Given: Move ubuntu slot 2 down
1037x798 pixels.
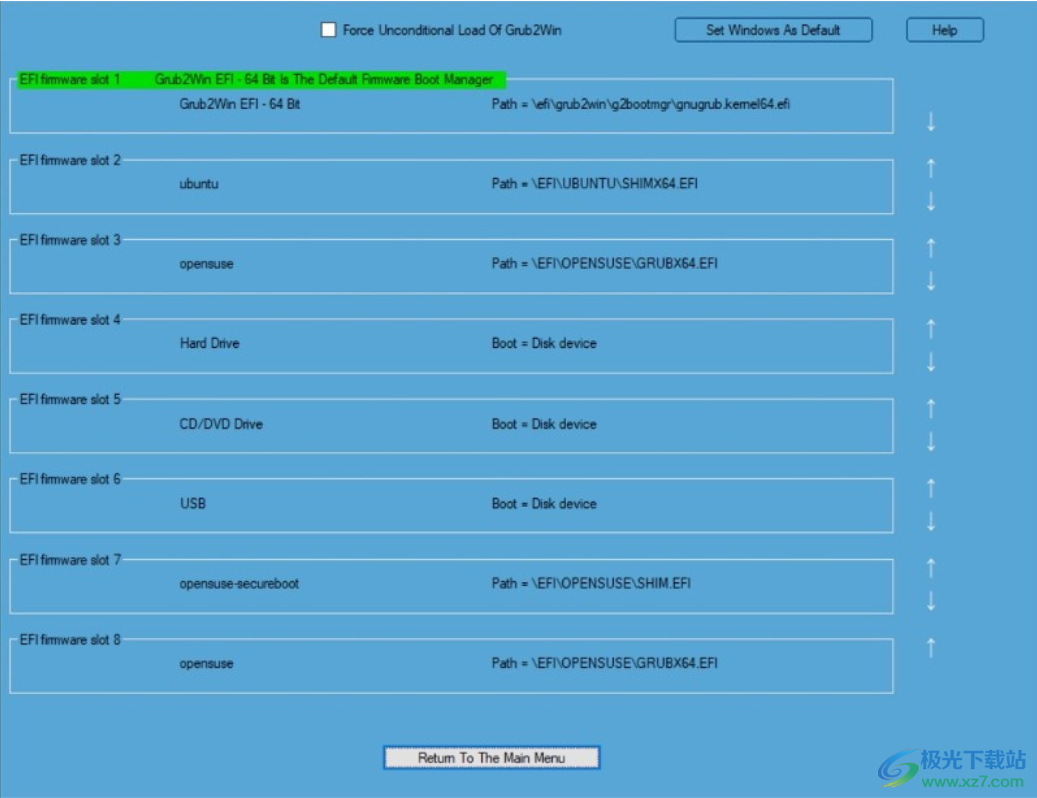Looking at the screenshot, I should coord(931,201).
